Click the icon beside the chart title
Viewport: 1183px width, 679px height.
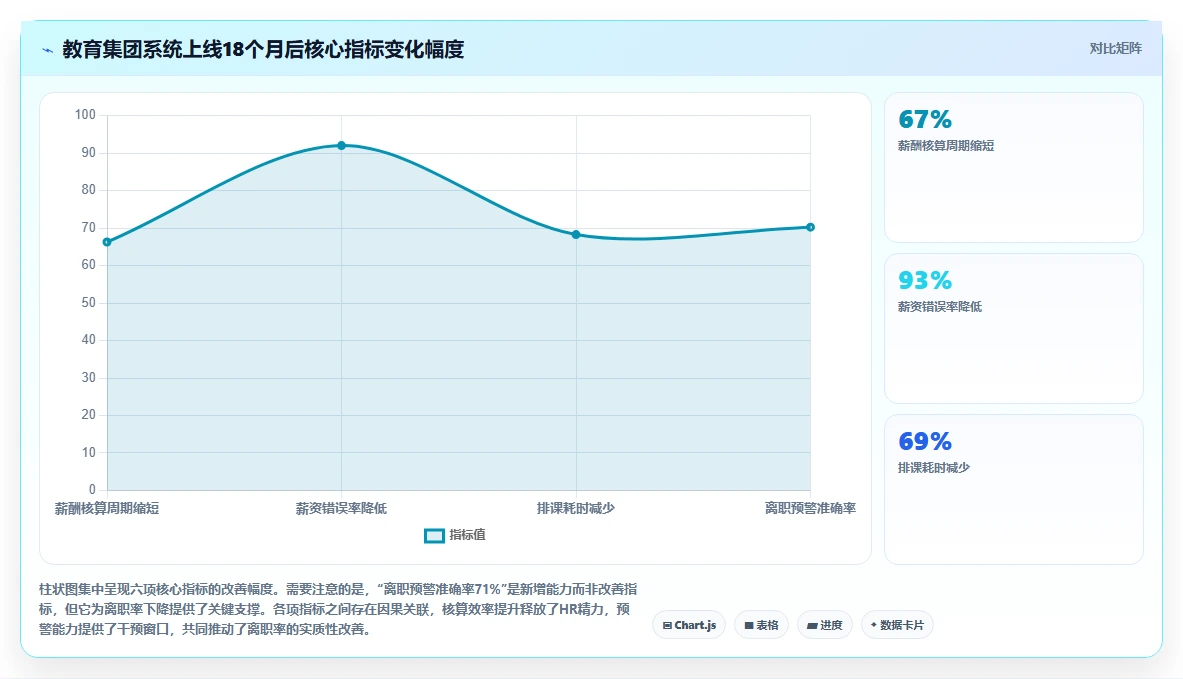point(48,51)
